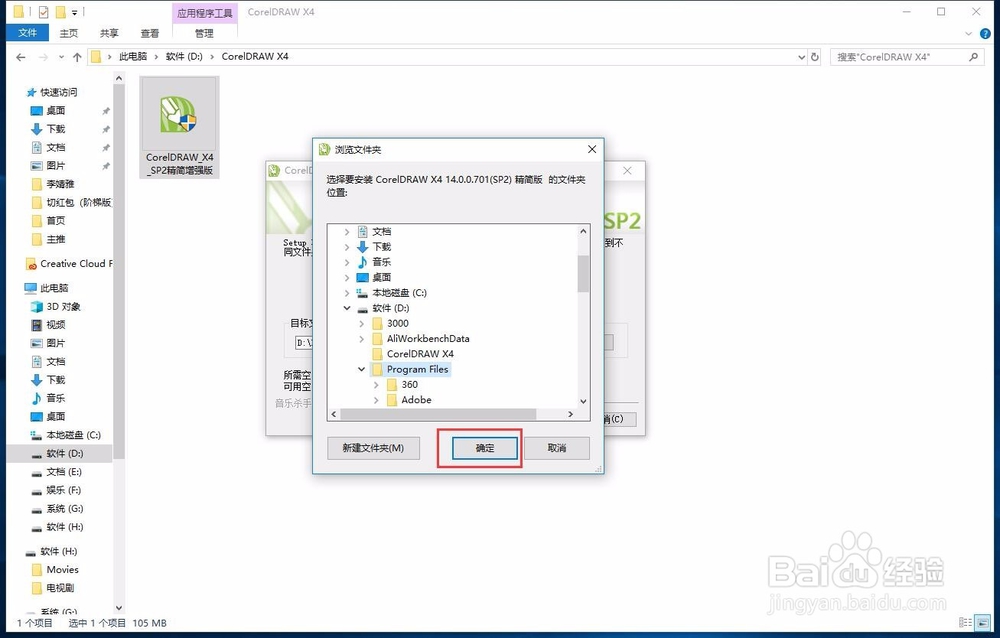Image resolution: width=1000 pixels, height=638 pixels.
Task: Refresh the Explorer address bar
Action: pos(814,57)
